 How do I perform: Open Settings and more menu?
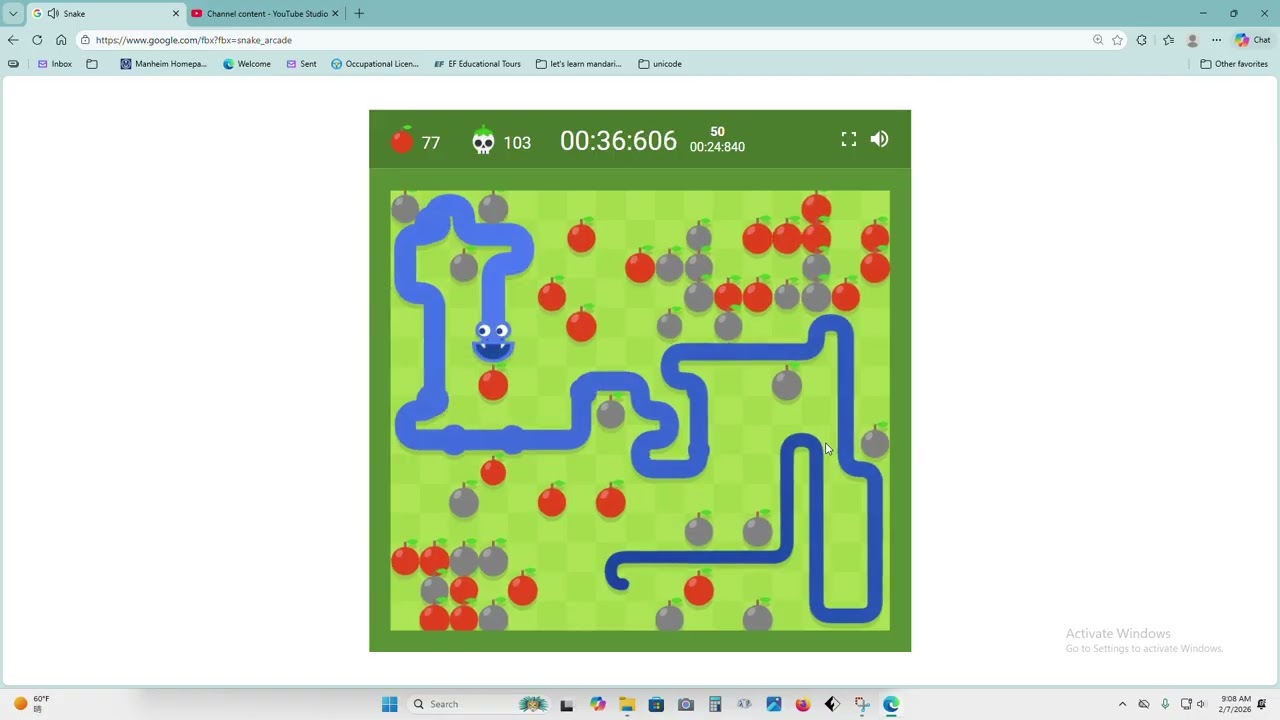click(x=1216, y=40)
